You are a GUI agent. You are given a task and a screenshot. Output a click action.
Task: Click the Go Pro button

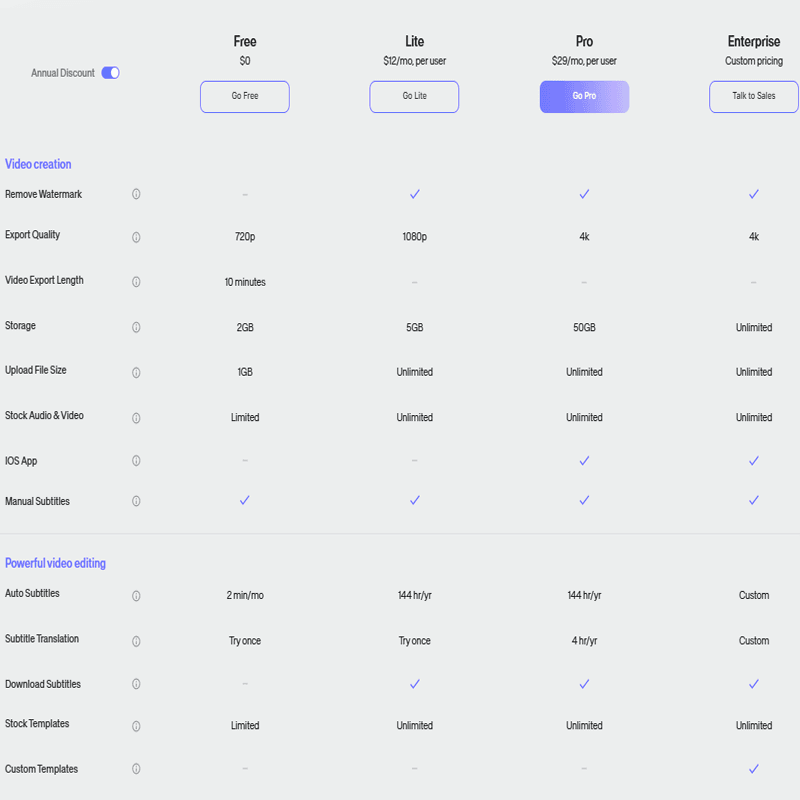[584, 97]
